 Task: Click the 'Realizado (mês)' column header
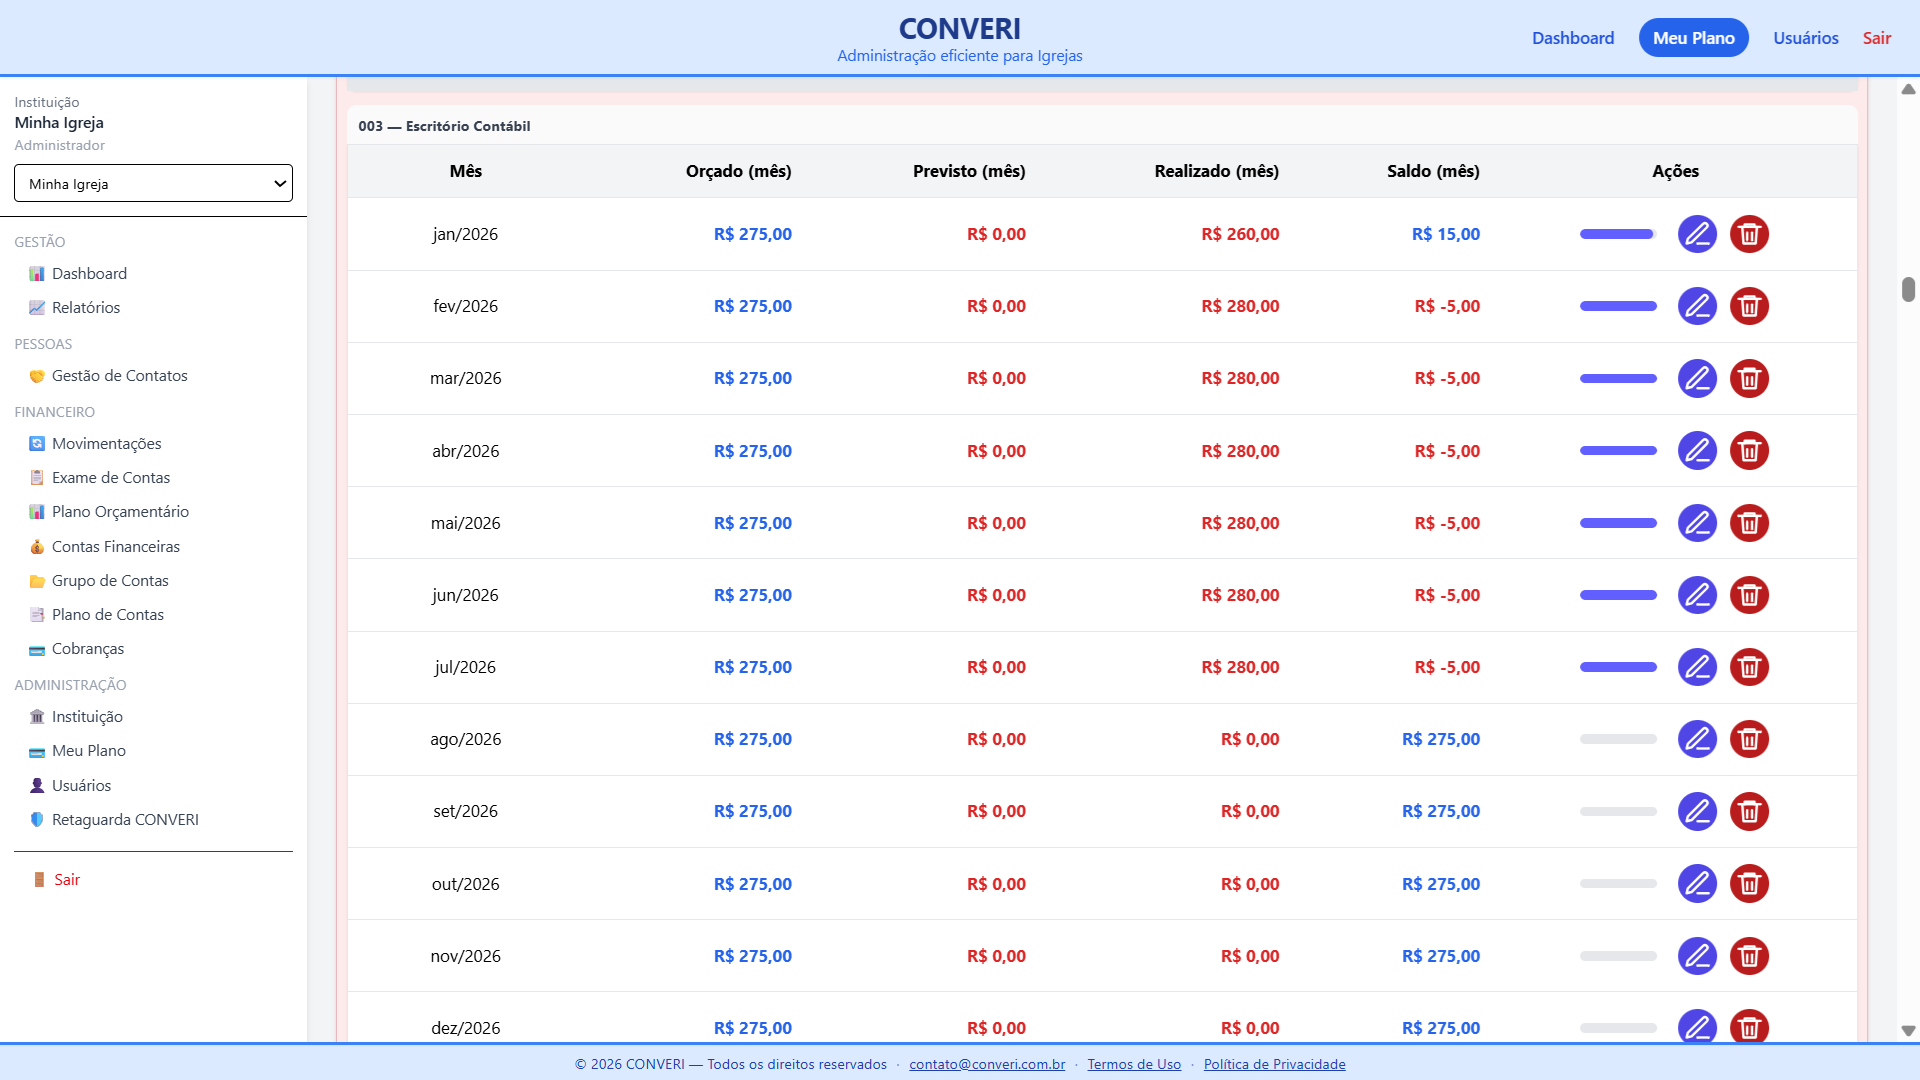(x=1216, y=171)
